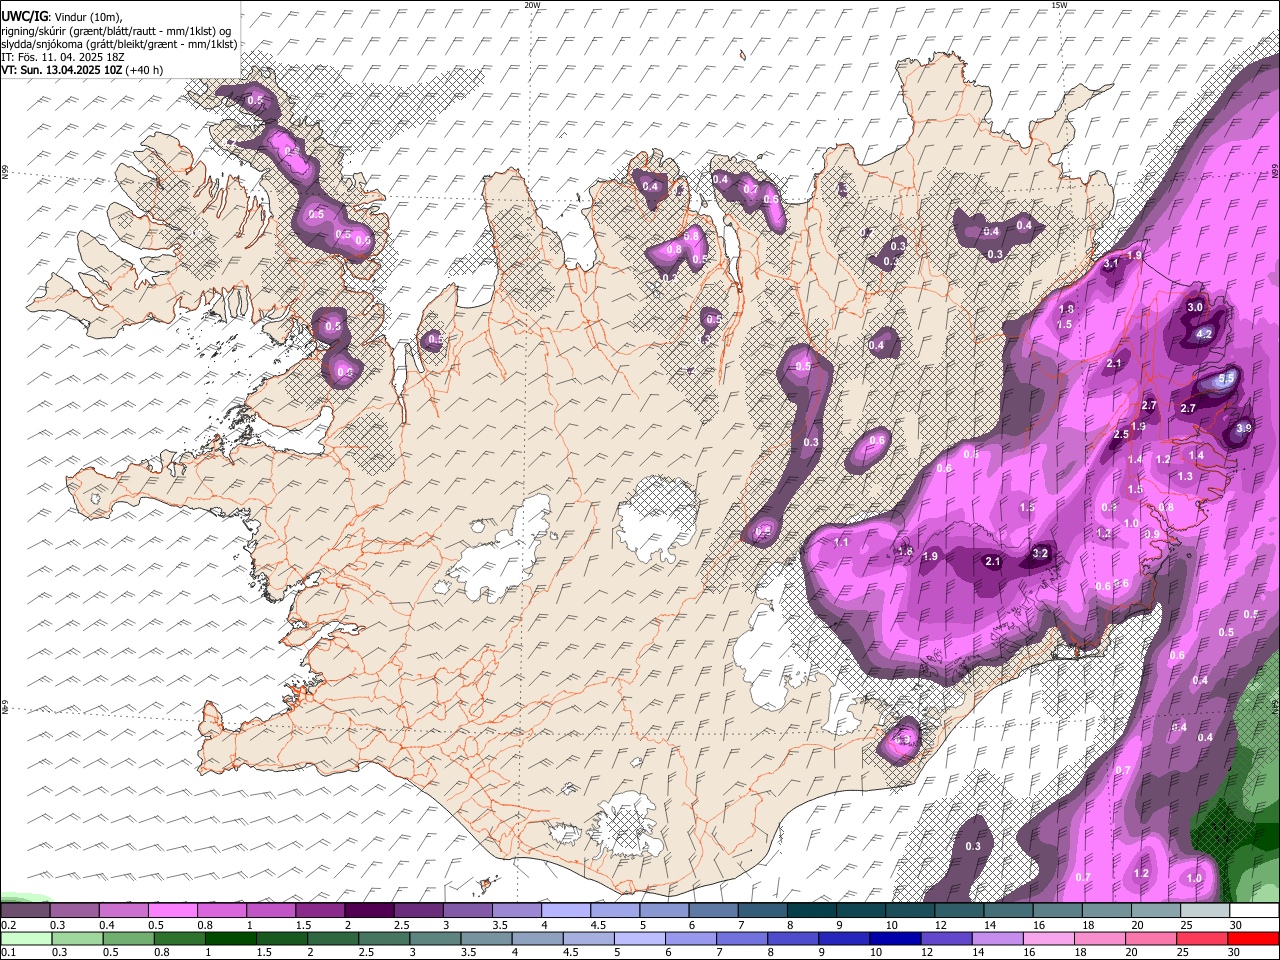This screenshot has width=1280, height=960.
Task: Pick the bottom-row violet swatch starting at 12
Action: pos(944,939)
